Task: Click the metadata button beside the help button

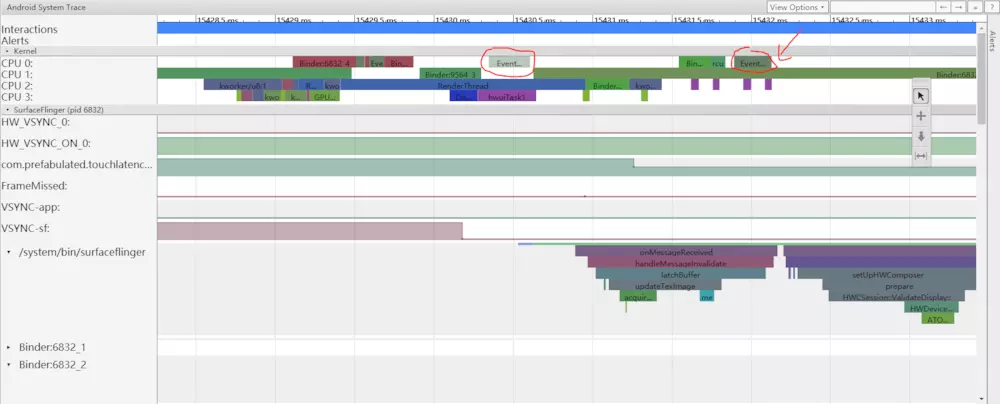Action: coord(975,7)
